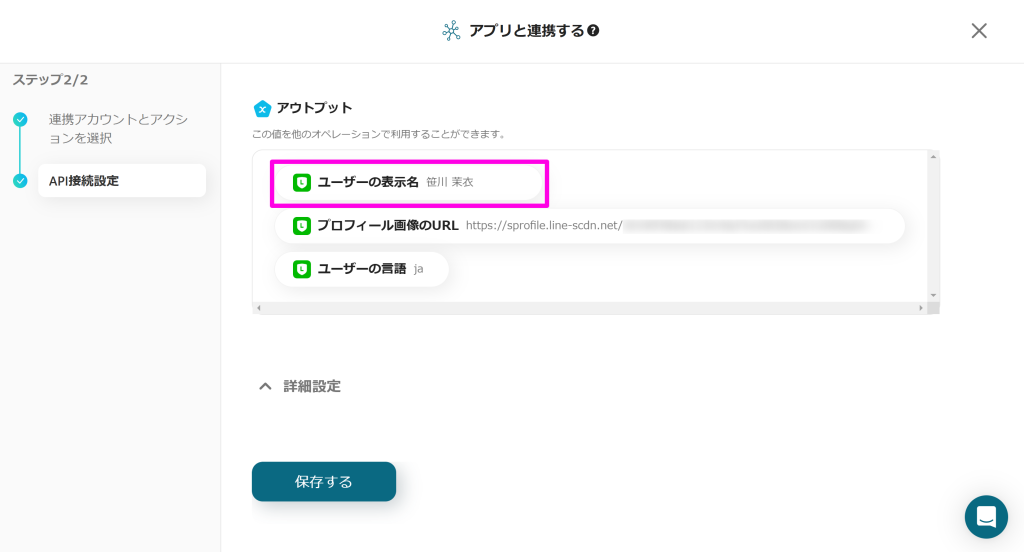Select the ユーザーの言語 ja output pill

pos(362,269)
